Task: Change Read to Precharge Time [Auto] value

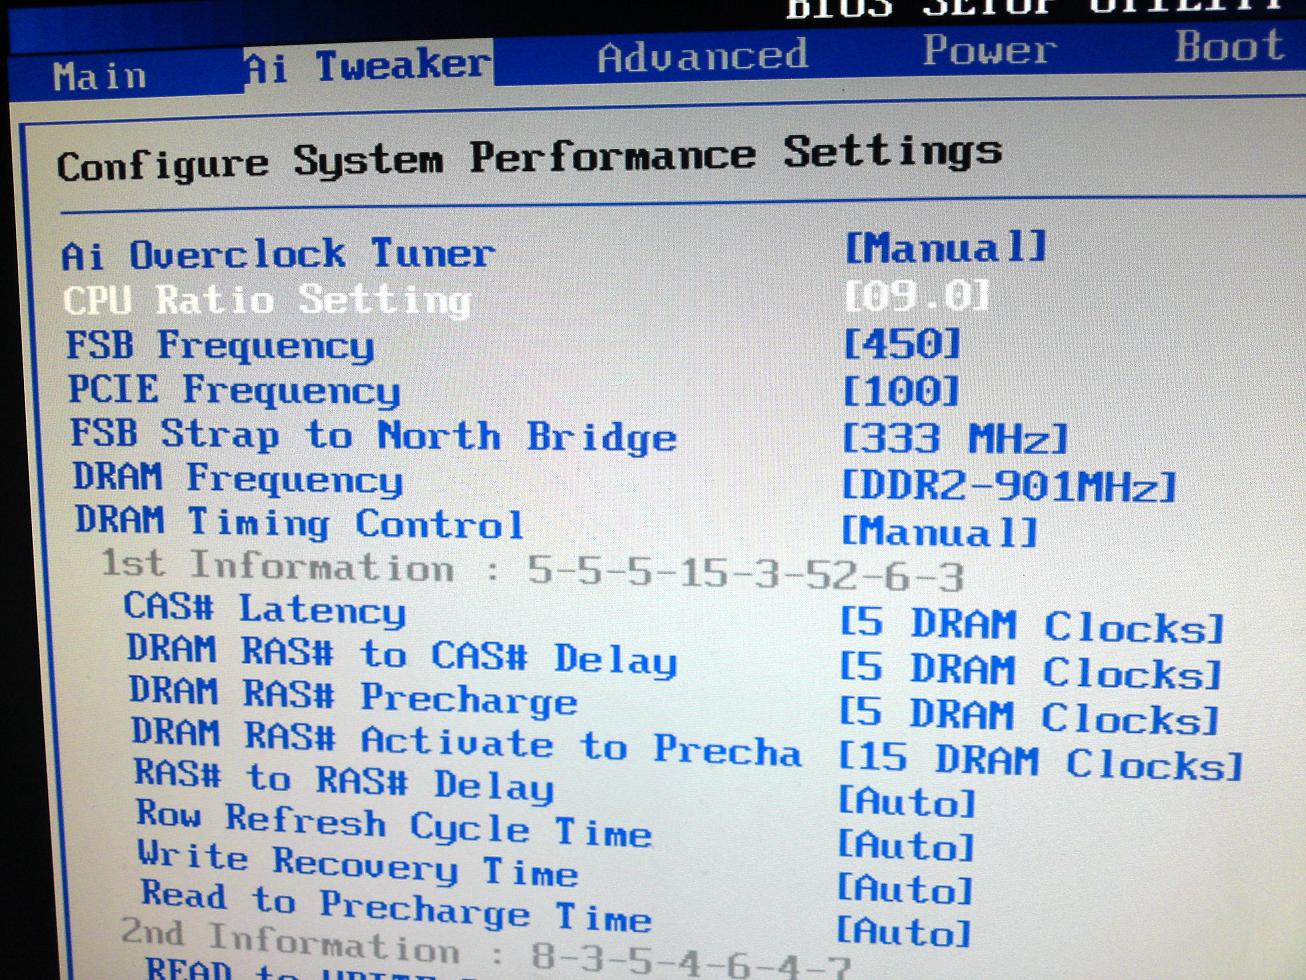Action: pos(903,932)
